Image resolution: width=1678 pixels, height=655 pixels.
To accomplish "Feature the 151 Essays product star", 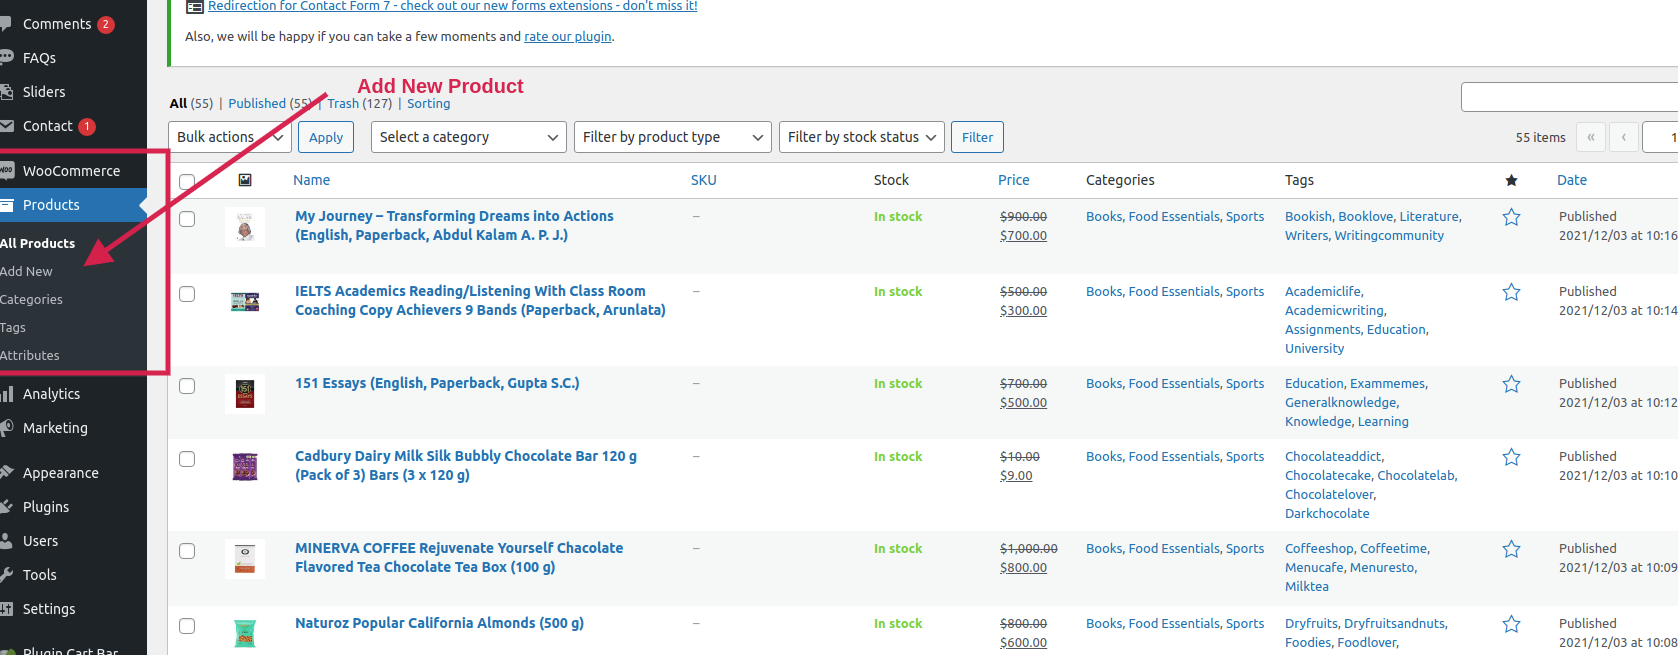I will pyautogui.click(x=1511, y=384).
